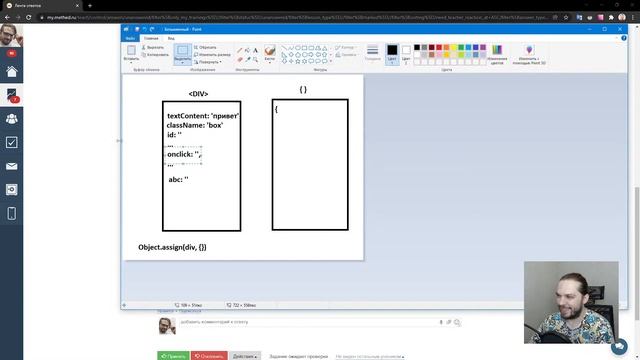Click the onclick text on canvas
Image resolution: width=640 pixels, height=360 pixels.
[184, 154]
